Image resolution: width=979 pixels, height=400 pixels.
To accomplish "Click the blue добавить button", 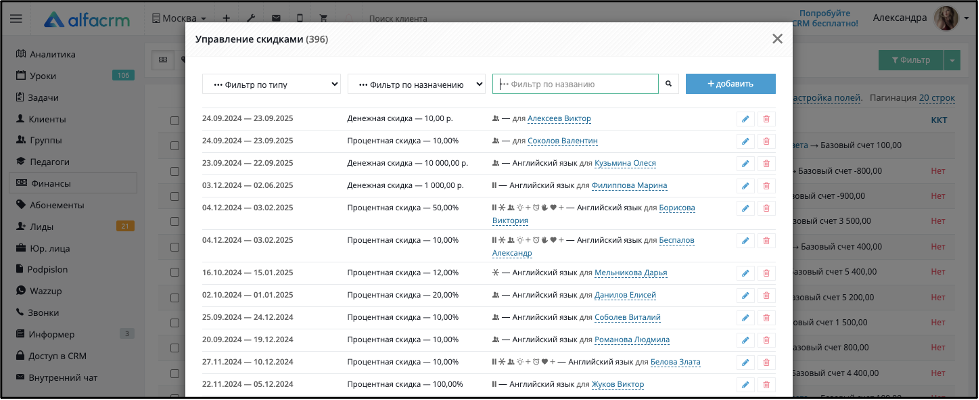I will point(731,84).
